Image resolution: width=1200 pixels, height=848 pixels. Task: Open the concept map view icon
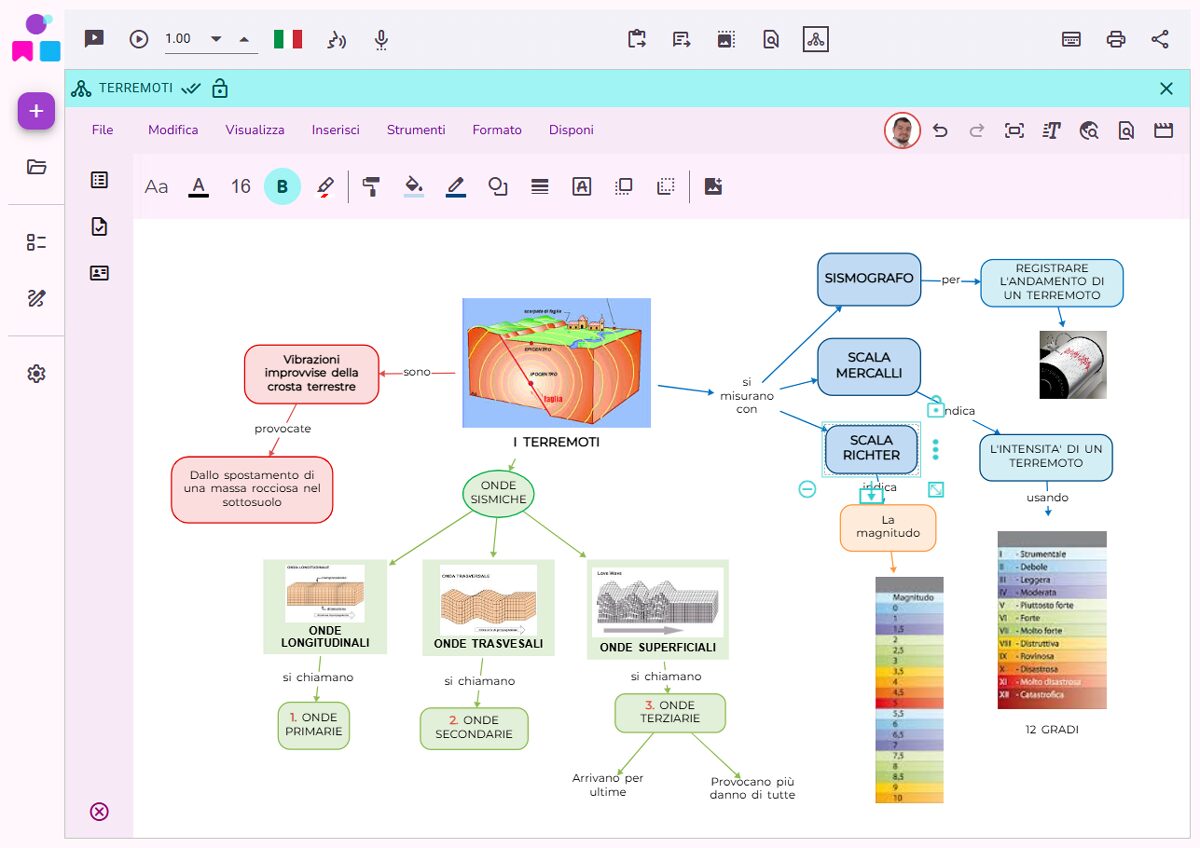tap(815, 39)
